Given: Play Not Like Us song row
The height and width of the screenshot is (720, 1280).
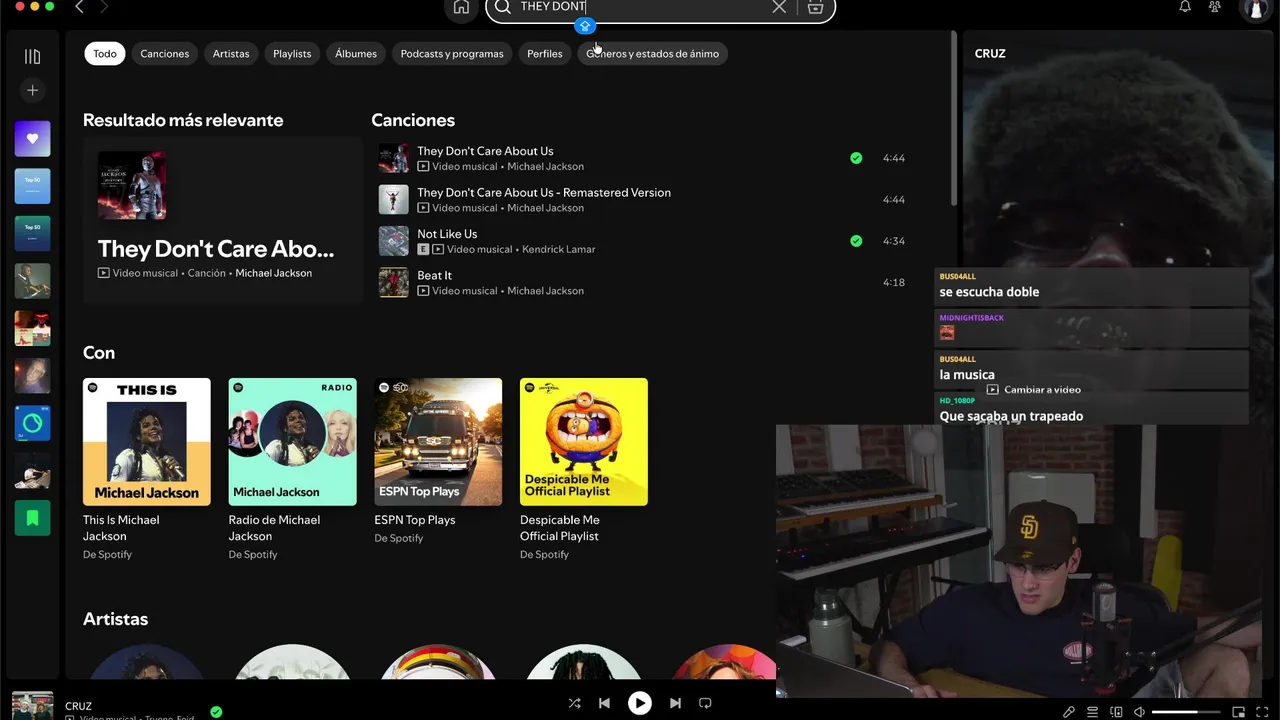Looking at the screenshot, I should [x=642, y=241].
